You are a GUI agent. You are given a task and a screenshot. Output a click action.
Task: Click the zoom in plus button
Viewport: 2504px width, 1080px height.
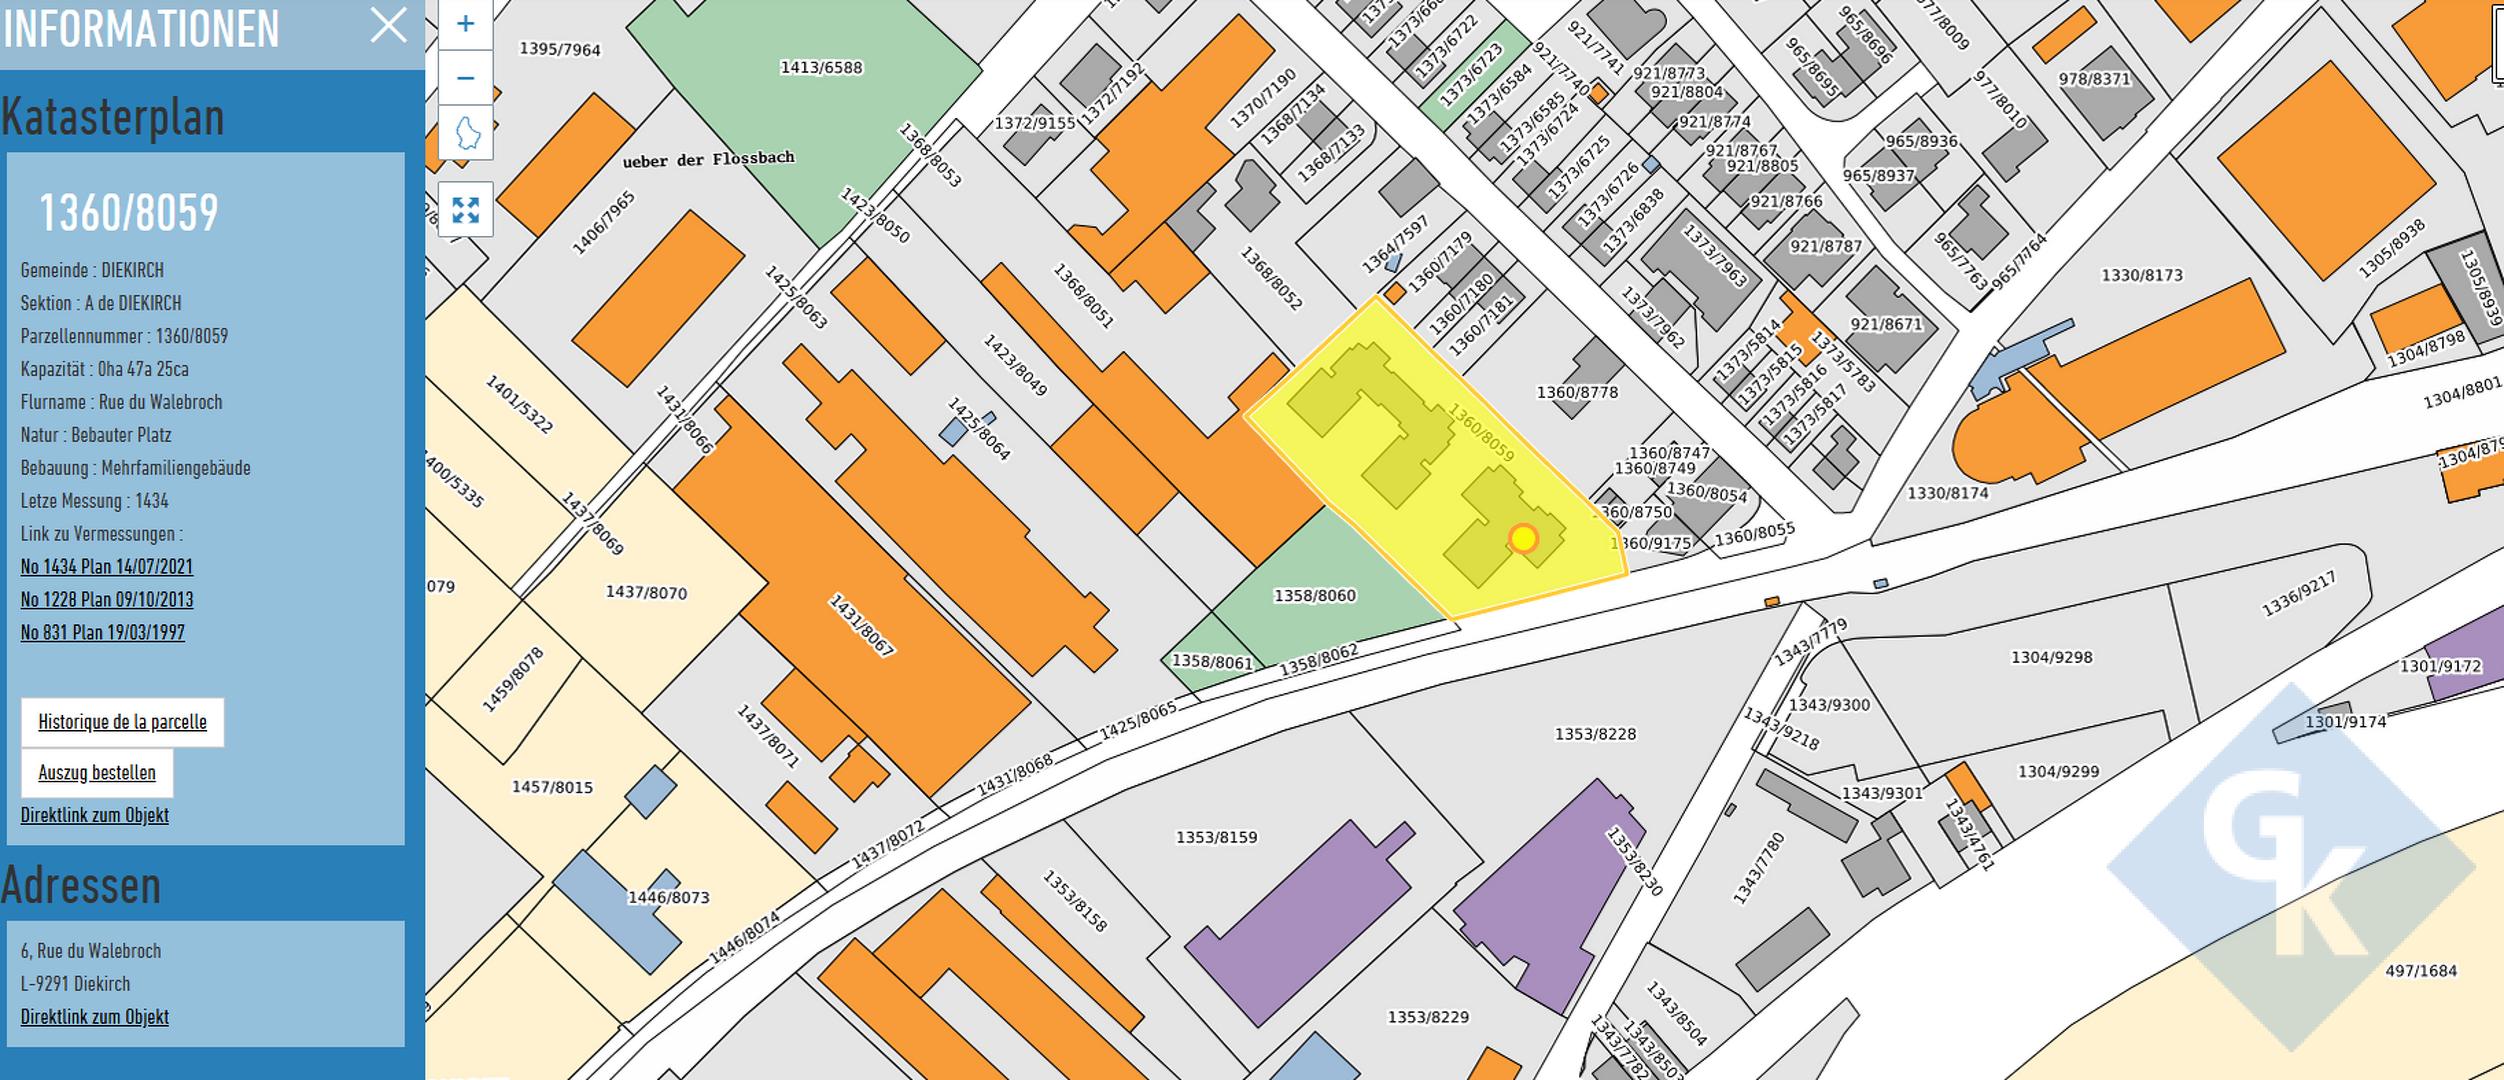465,24
